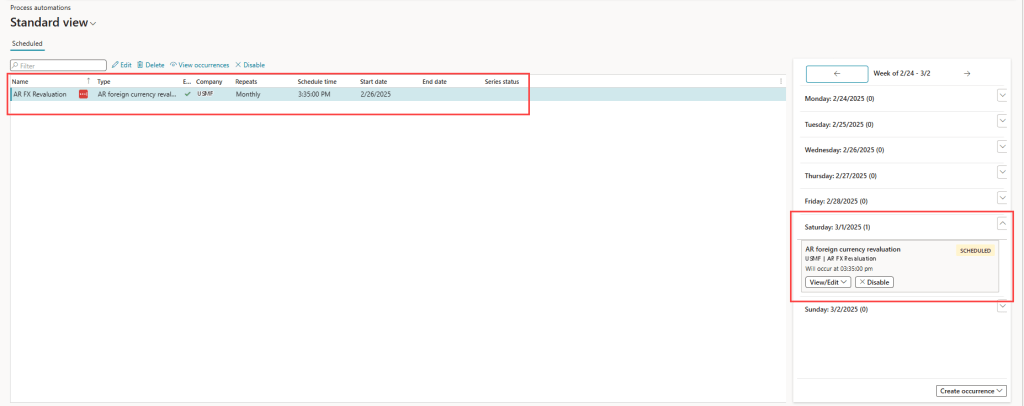Click the Enabled checkmark in AR FX Revaluation row
Screen dimensions: 1024x406
click(187, 94)
